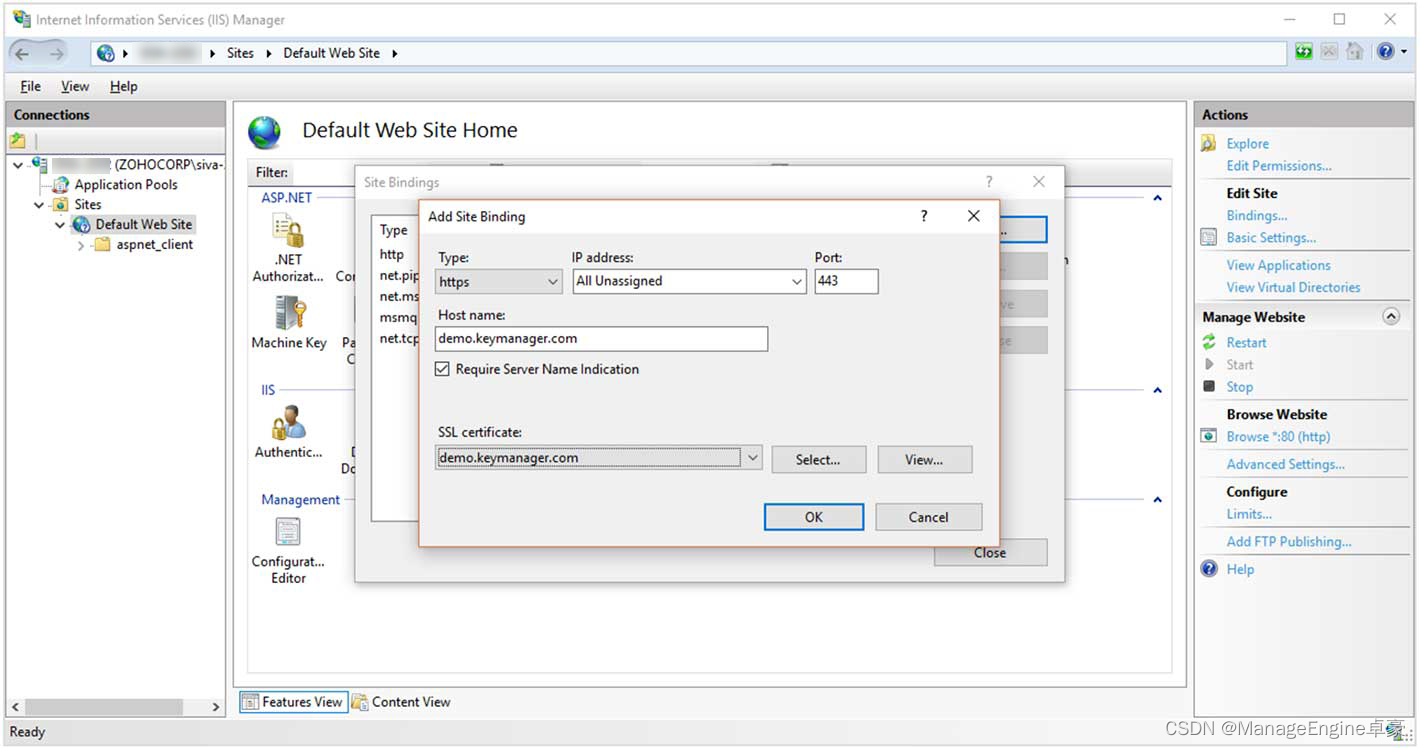Click the Add FTP Publishing... link
This screenshot has height=748, width=1420.
coord(1289,541)
